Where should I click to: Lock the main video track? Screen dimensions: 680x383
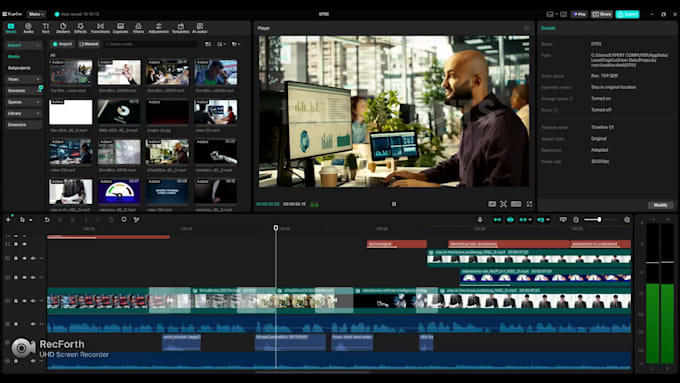(16, 301)
